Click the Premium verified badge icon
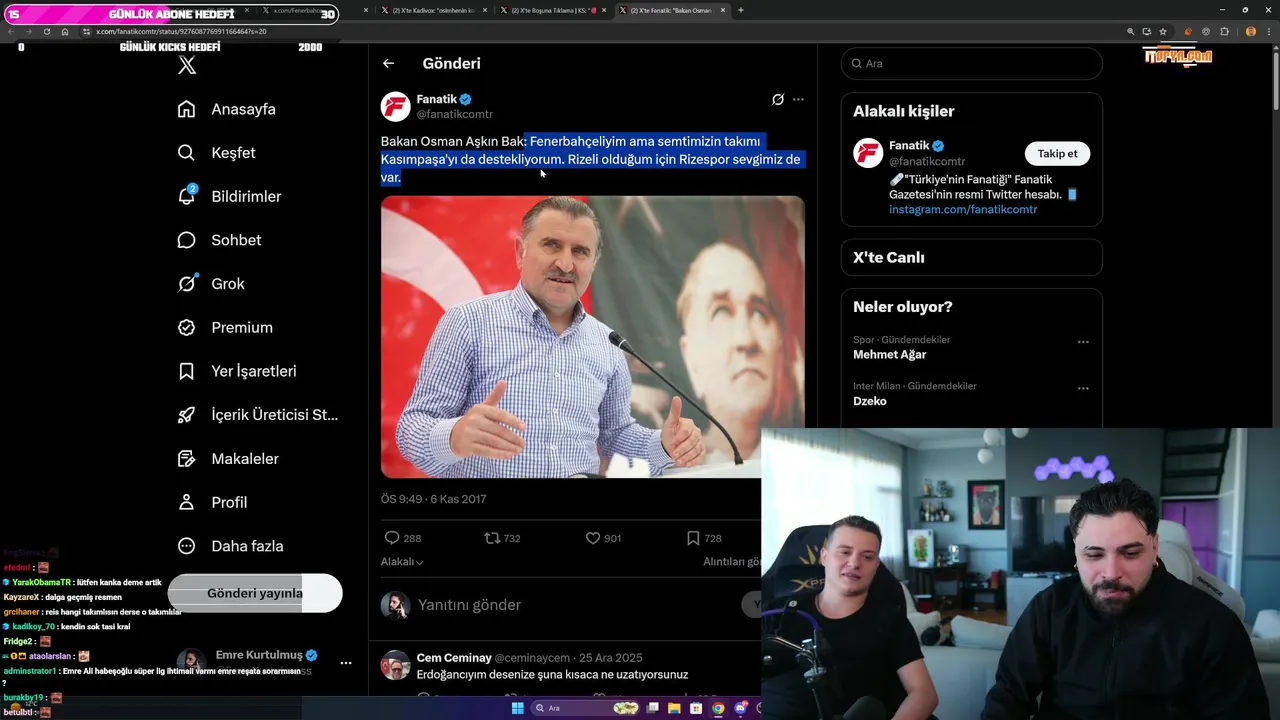The image size is (1280, 720). pyautogui.click(x=186, y=327)
